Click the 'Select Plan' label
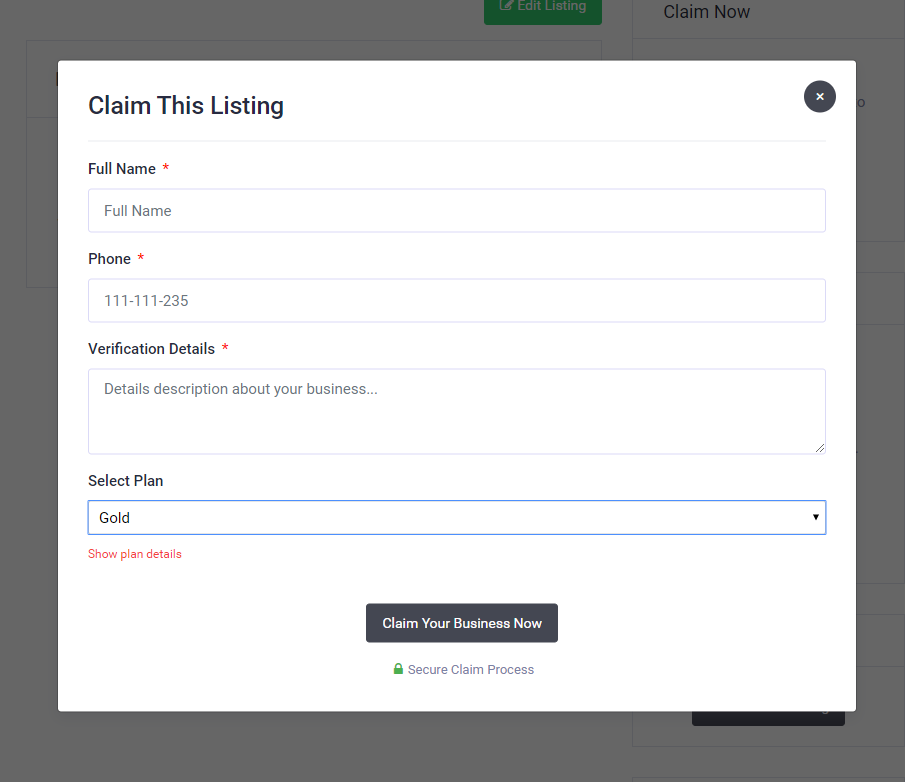Screen dimensions: 905x782 point(125,480)
